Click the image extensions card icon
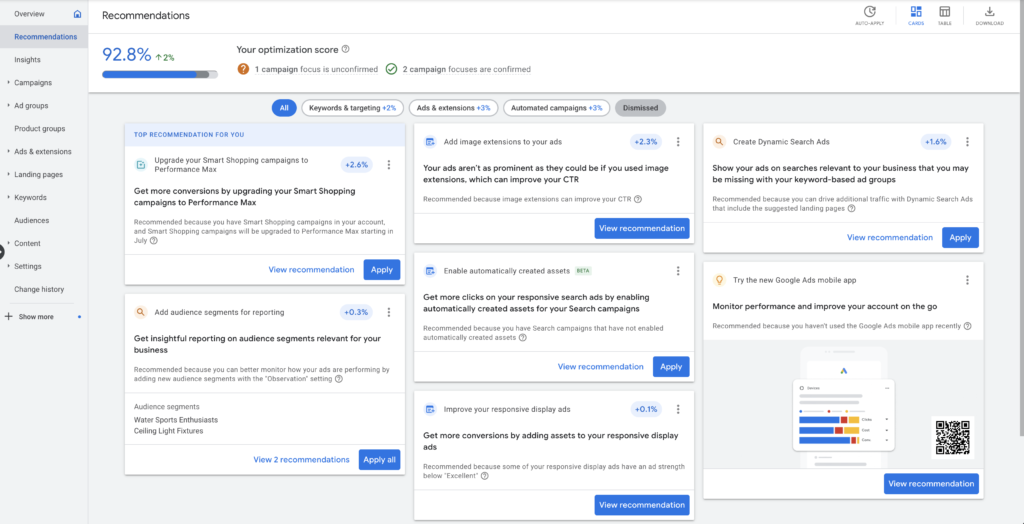 click(430, 142)
